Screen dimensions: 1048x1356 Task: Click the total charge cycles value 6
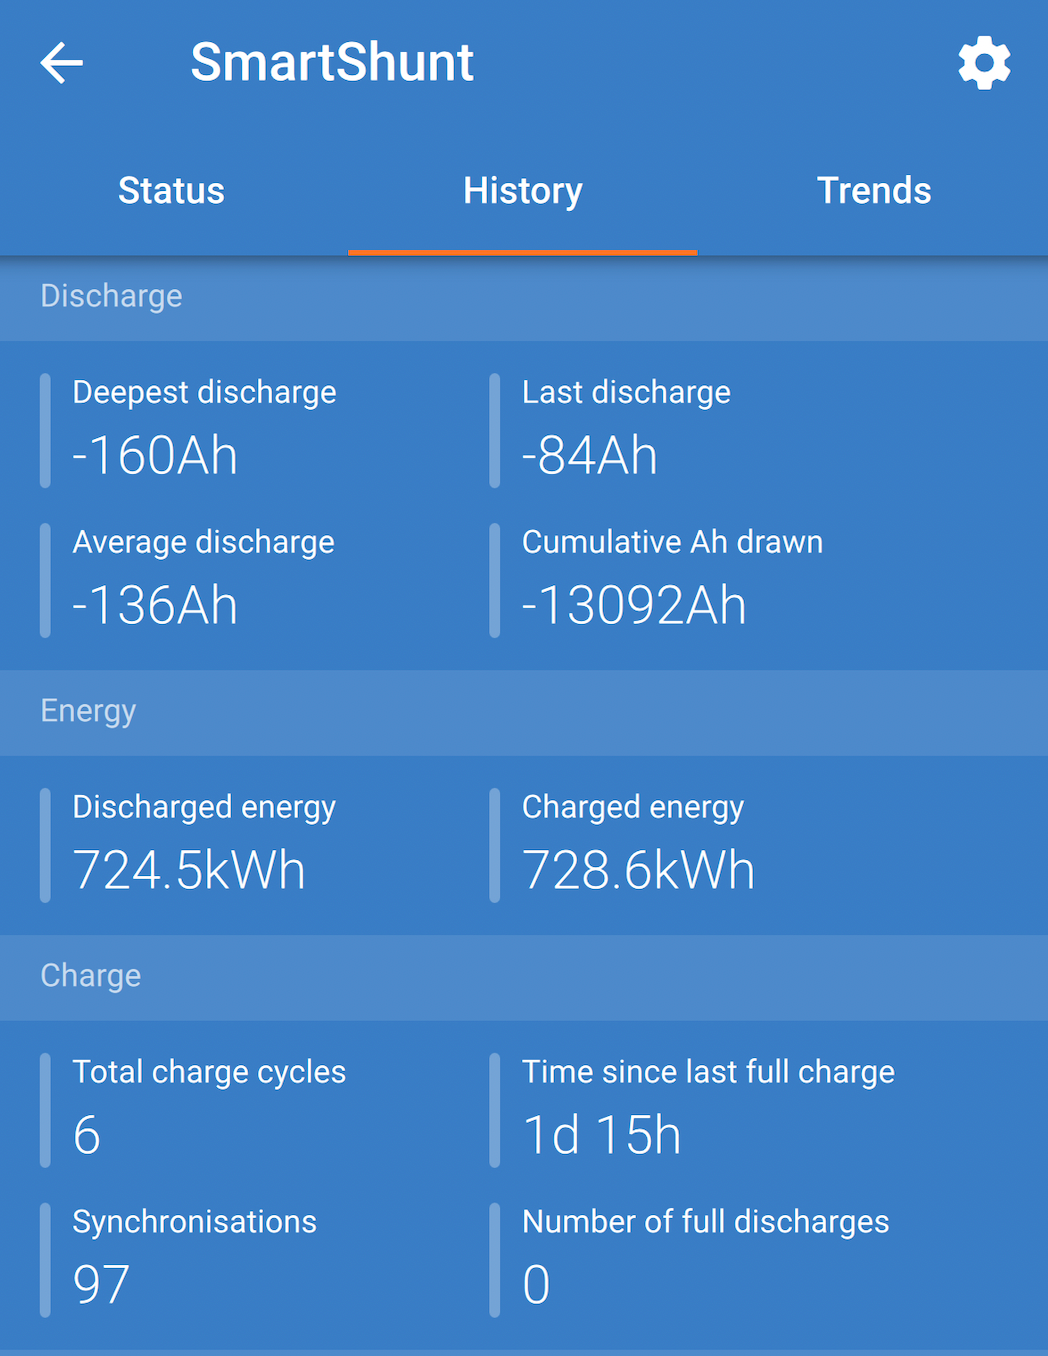(87, 1135)
